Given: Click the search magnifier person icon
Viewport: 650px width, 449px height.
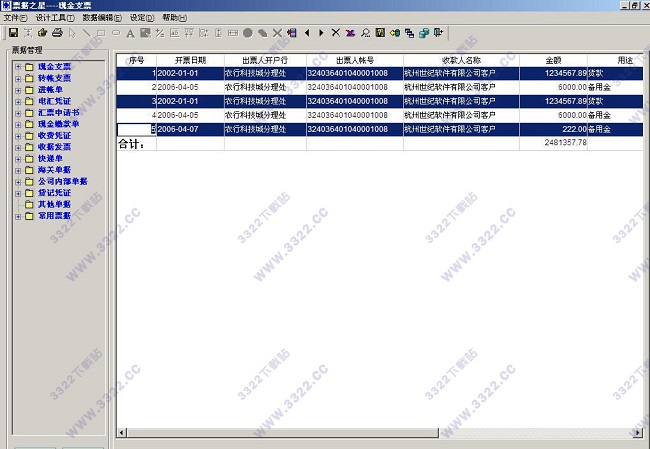Looking at the screenshot, I should [365, 33].
